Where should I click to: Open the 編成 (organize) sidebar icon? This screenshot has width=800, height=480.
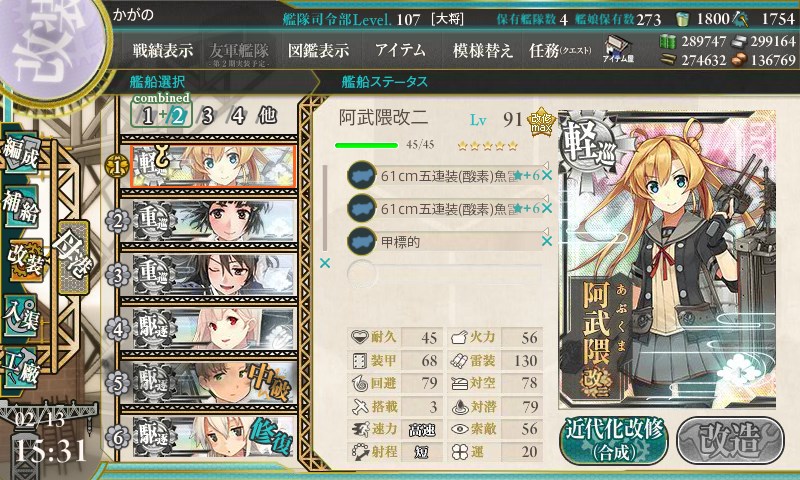pos(21,154)
